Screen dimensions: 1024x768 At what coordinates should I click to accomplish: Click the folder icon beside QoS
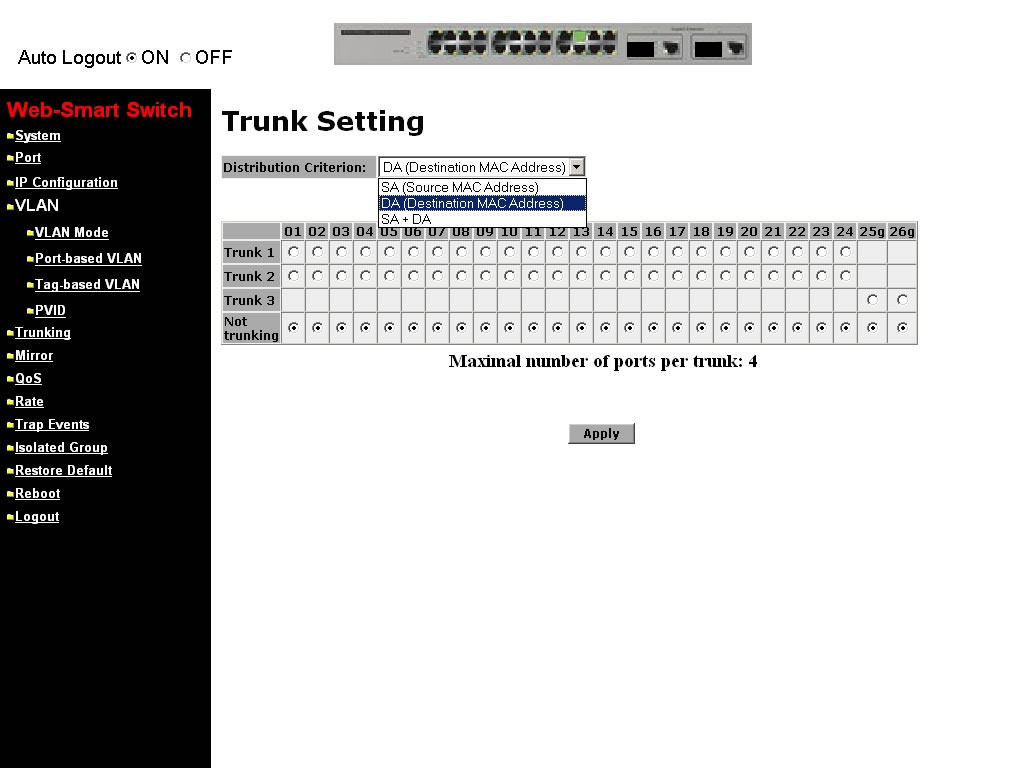[x=10, y=379]
